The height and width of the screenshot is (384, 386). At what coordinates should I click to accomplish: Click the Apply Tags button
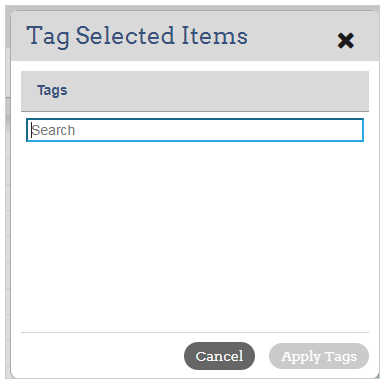pyautogui.click(x=319, y=356)
